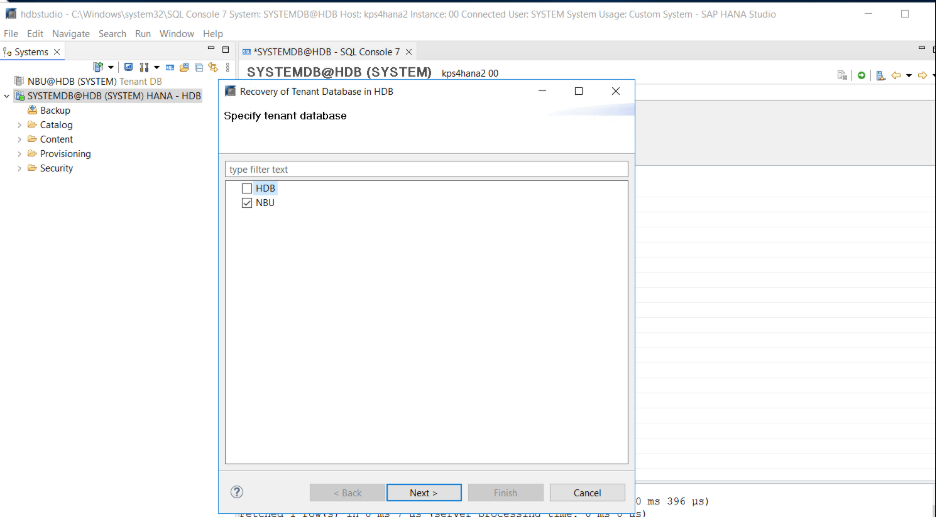This screenshot has height=517, width=936.
Task: Click the 'kps4hana2 00' host label
Action: click(470, 73)
